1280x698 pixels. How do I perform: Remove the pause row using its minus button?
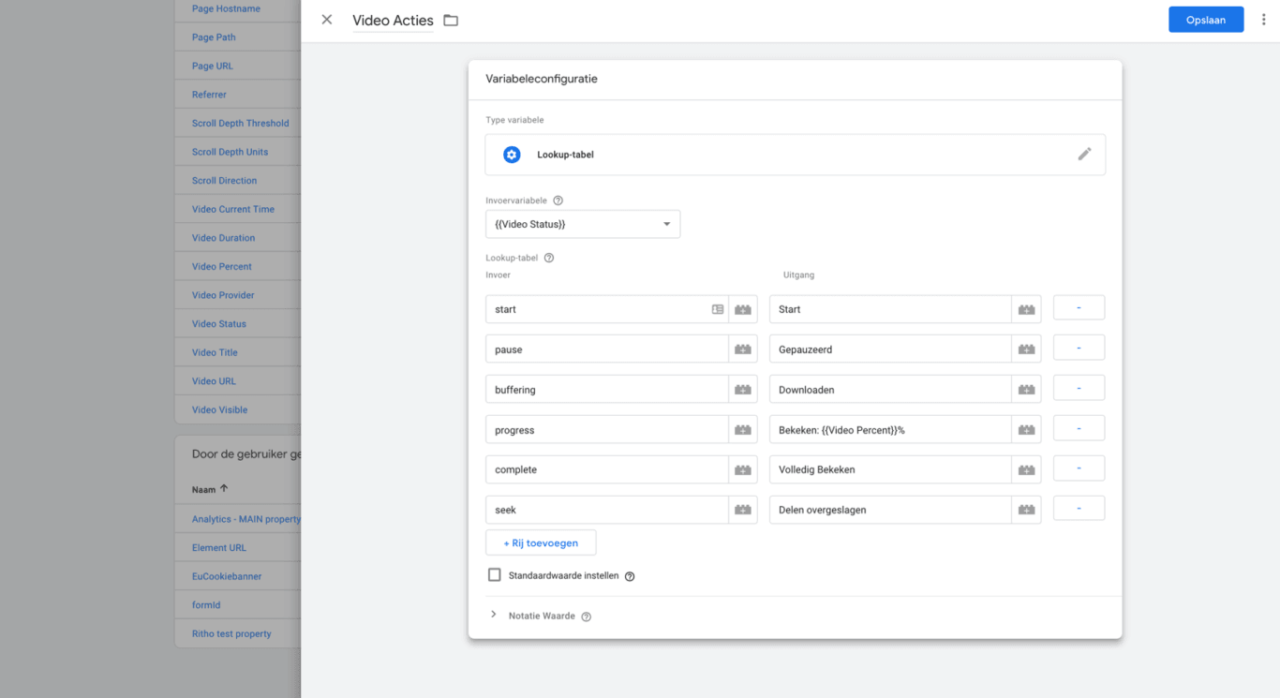tap(1078, 347)
